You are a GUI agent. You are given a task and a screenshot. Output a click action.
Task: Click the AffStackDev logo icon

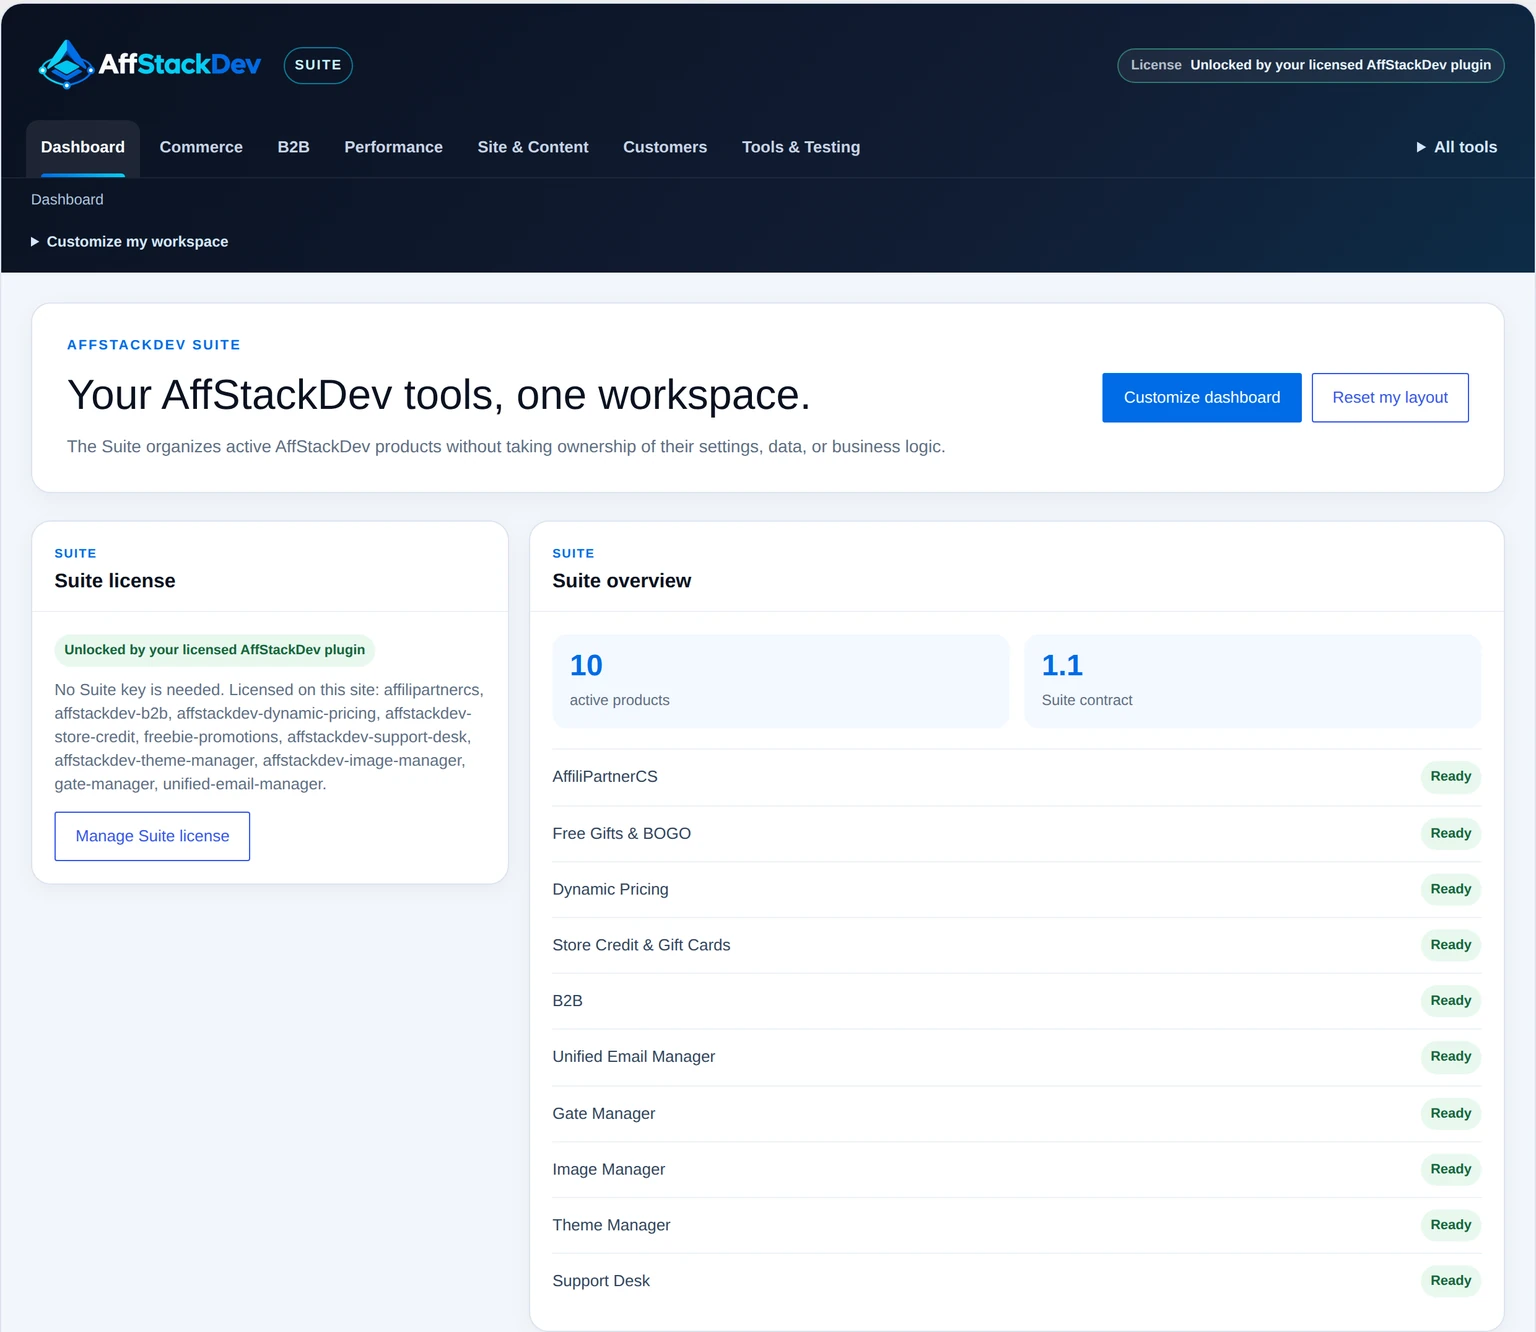66,65
